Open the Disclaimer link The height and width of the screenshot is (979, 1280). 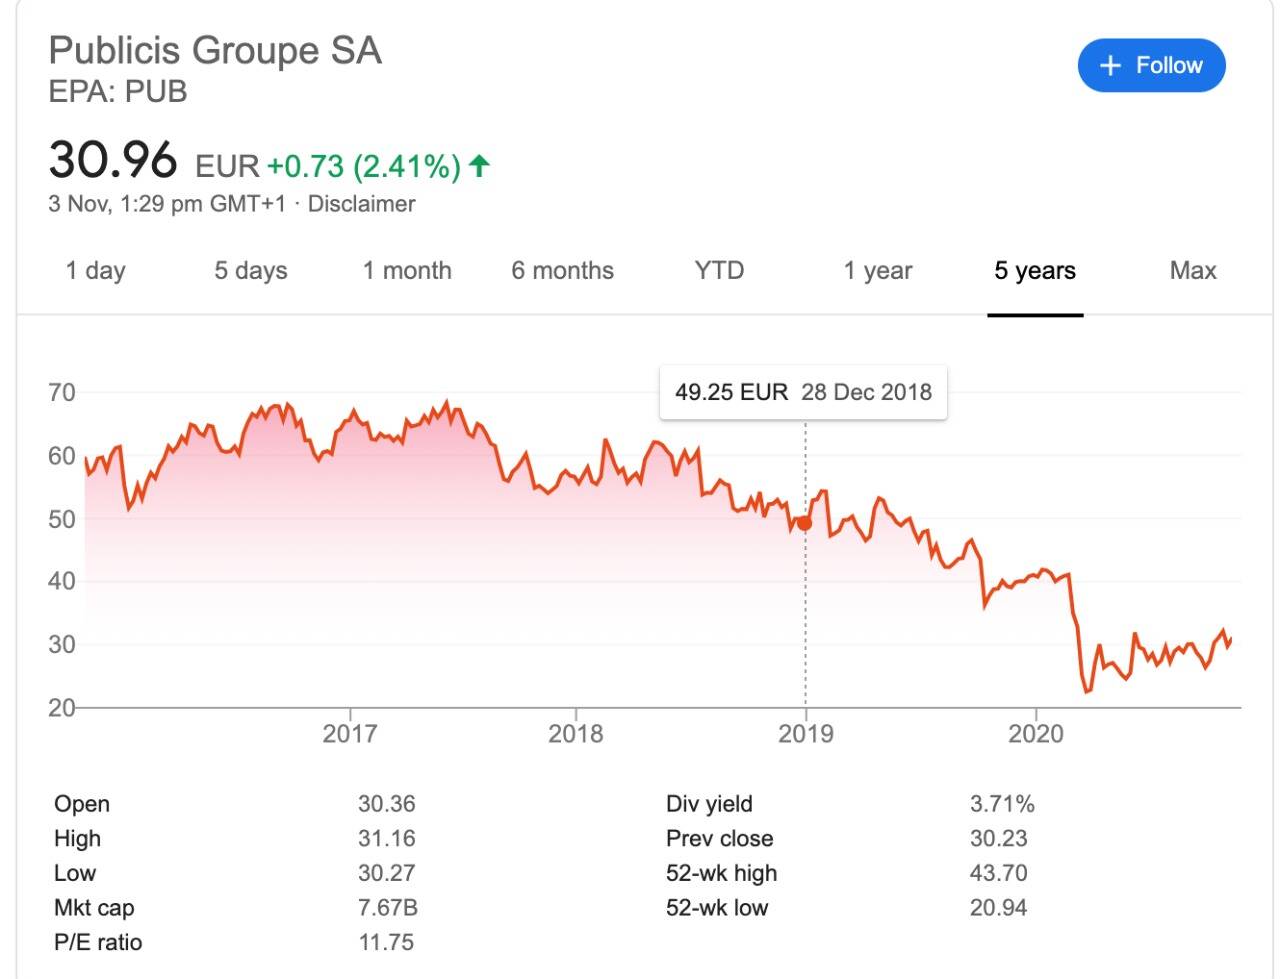pos(361,204)
